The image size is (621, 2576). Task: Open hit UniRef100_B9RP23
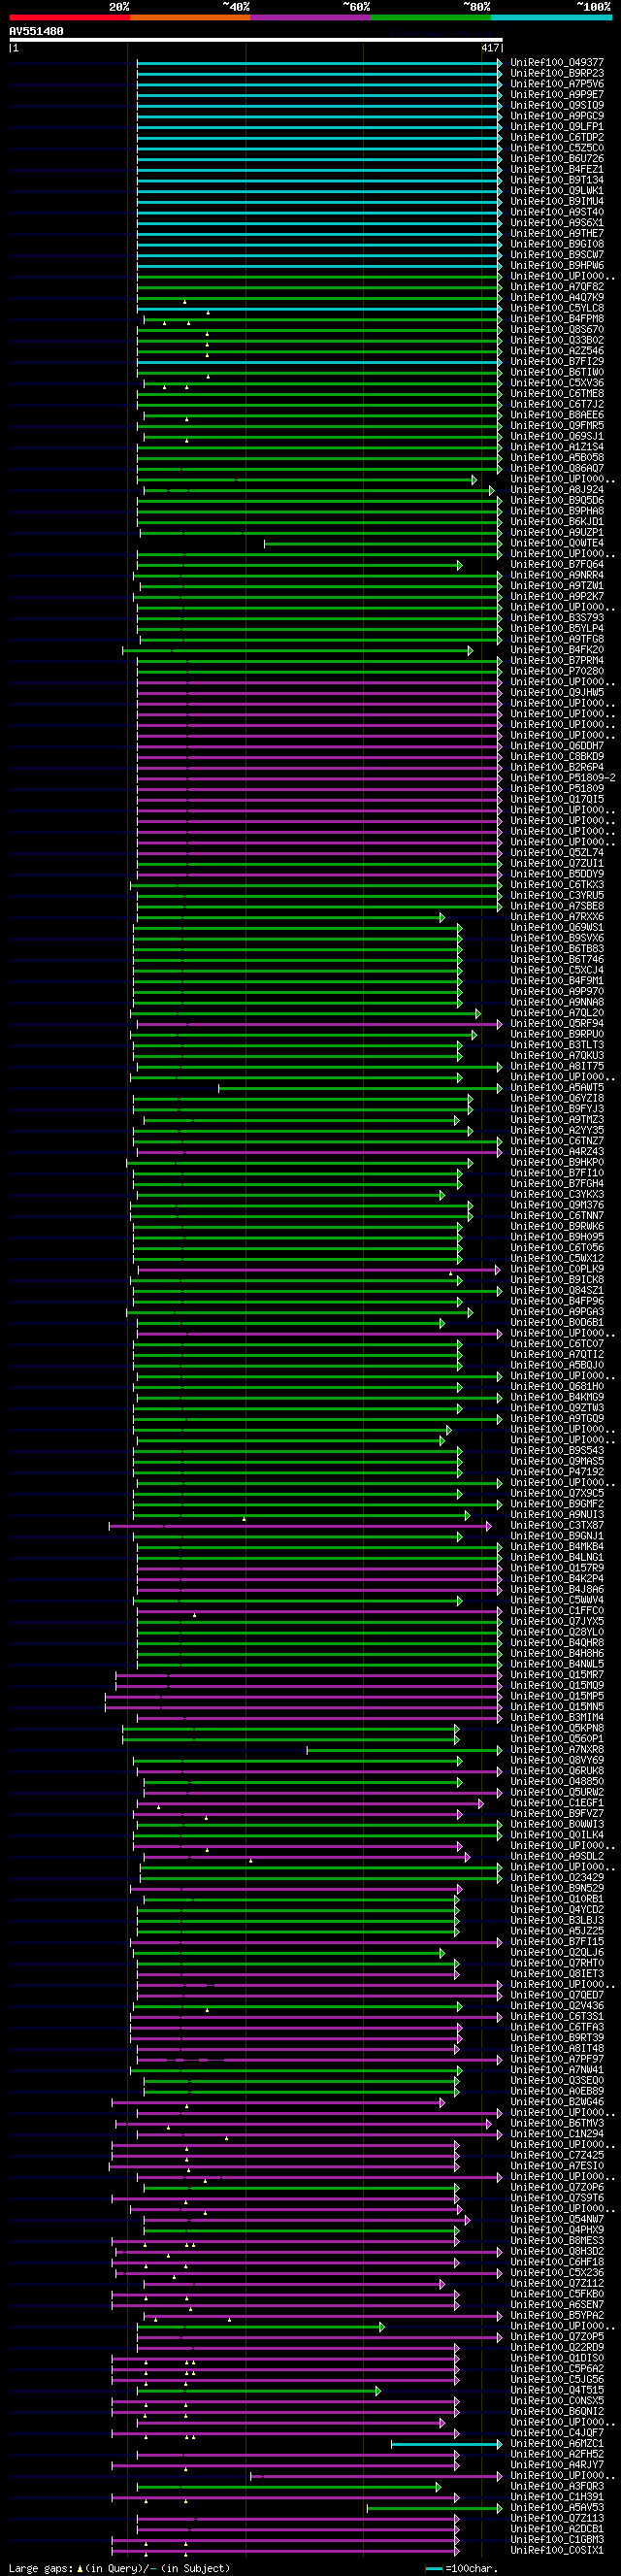[x=557, y=73]
